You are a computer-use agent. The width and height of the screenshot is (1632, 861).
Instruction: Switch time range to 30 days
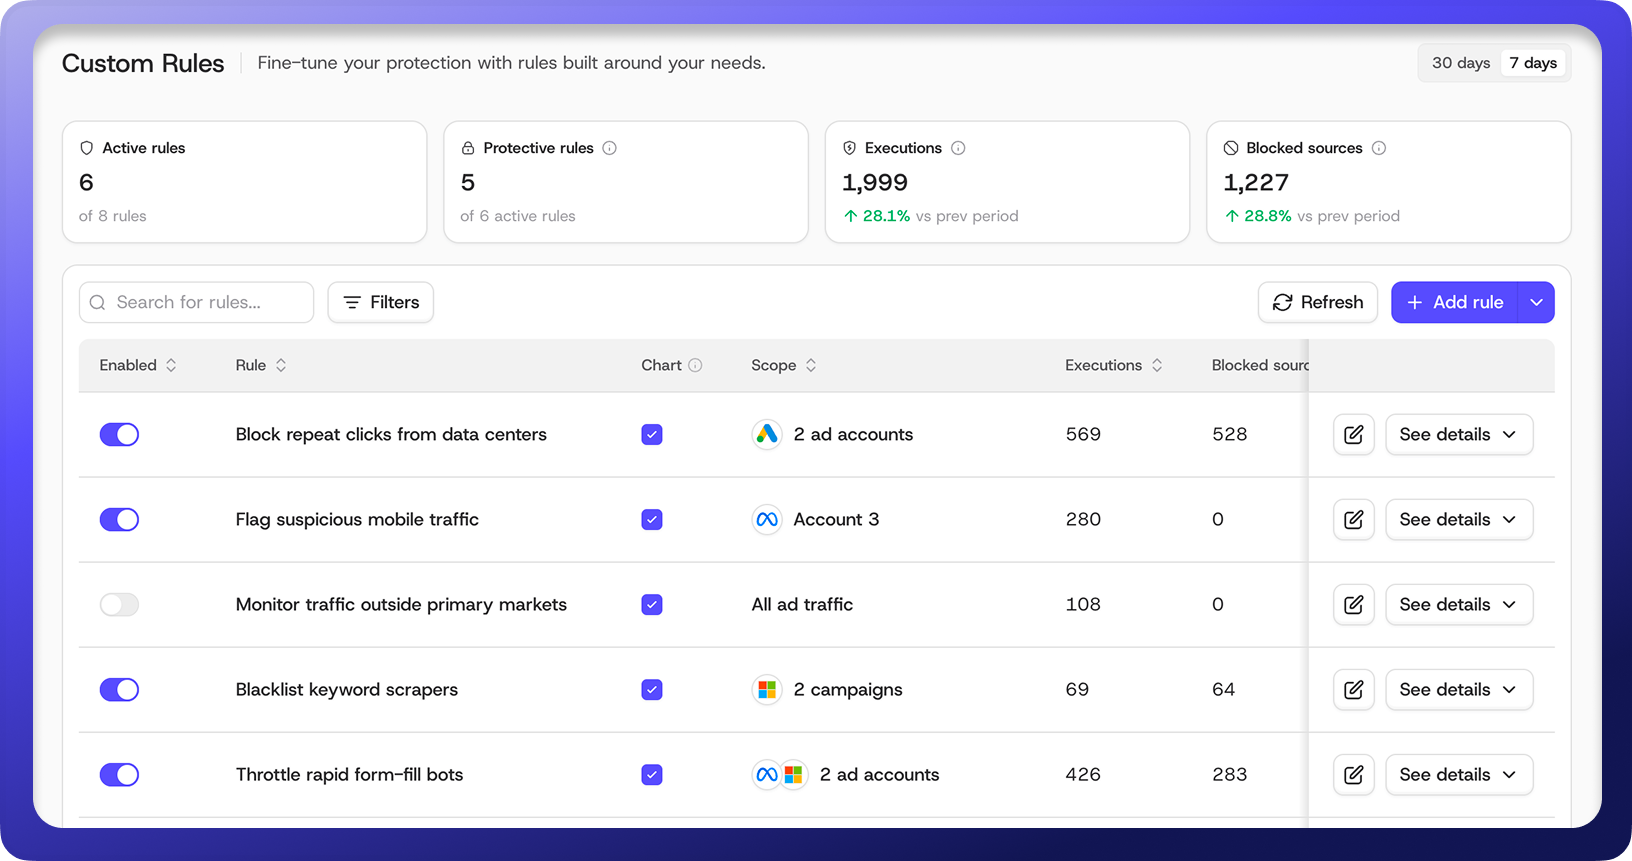pyautogui.click(x=1461, y=63)
